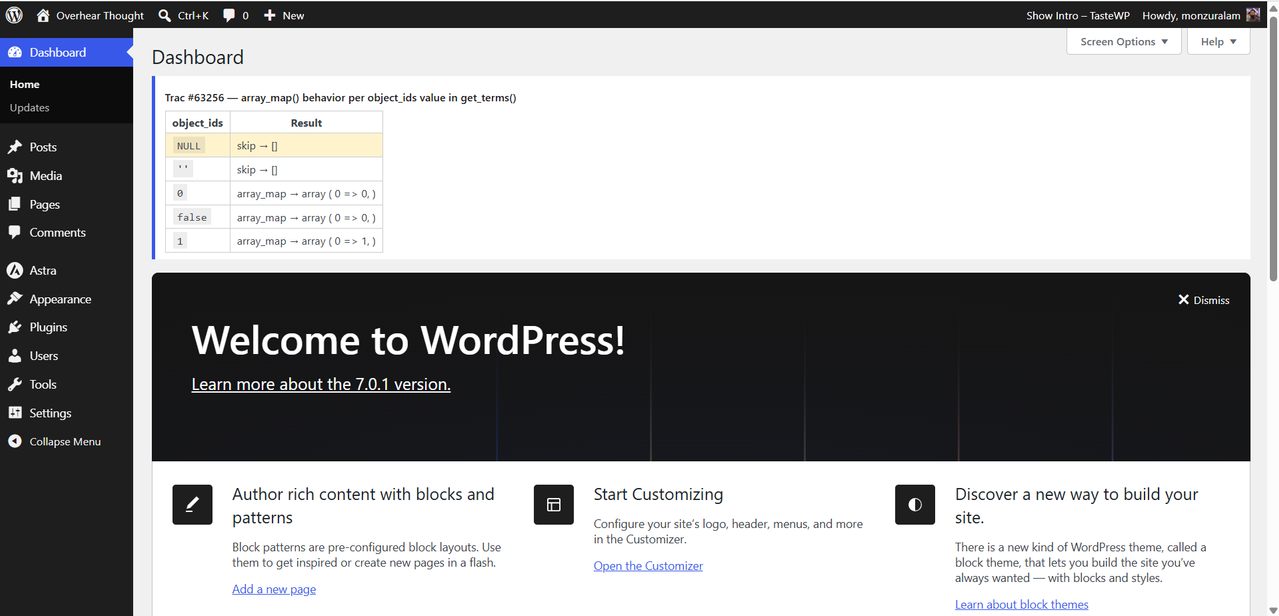Screen dimensions: 1279x616
Task: Select the Home submenu item
Action: point(25,84)
